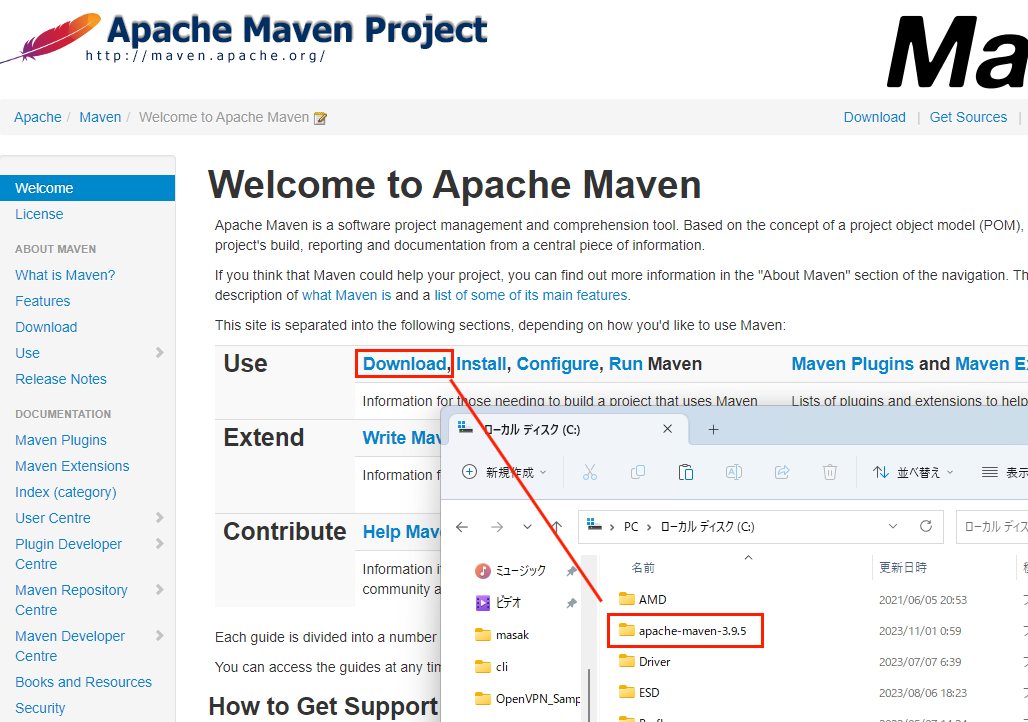1028x722 pixels.
Task: Click the Download link in Use row
Action: [405, 364]
